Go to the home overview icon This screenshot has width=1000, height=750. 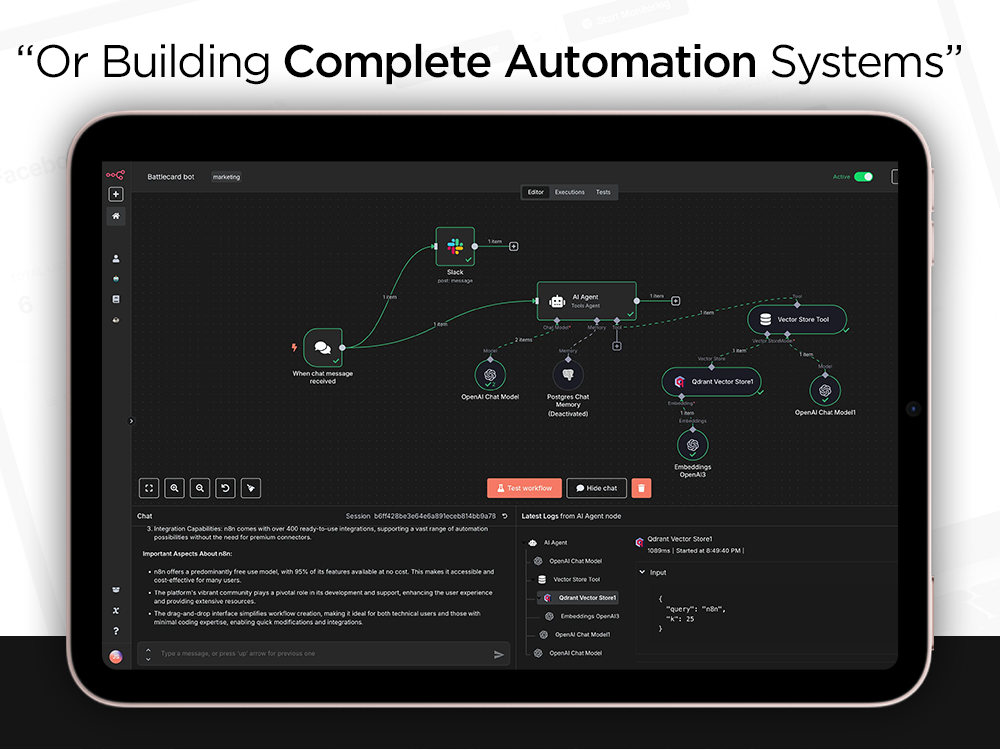click(x=115, y=216)
